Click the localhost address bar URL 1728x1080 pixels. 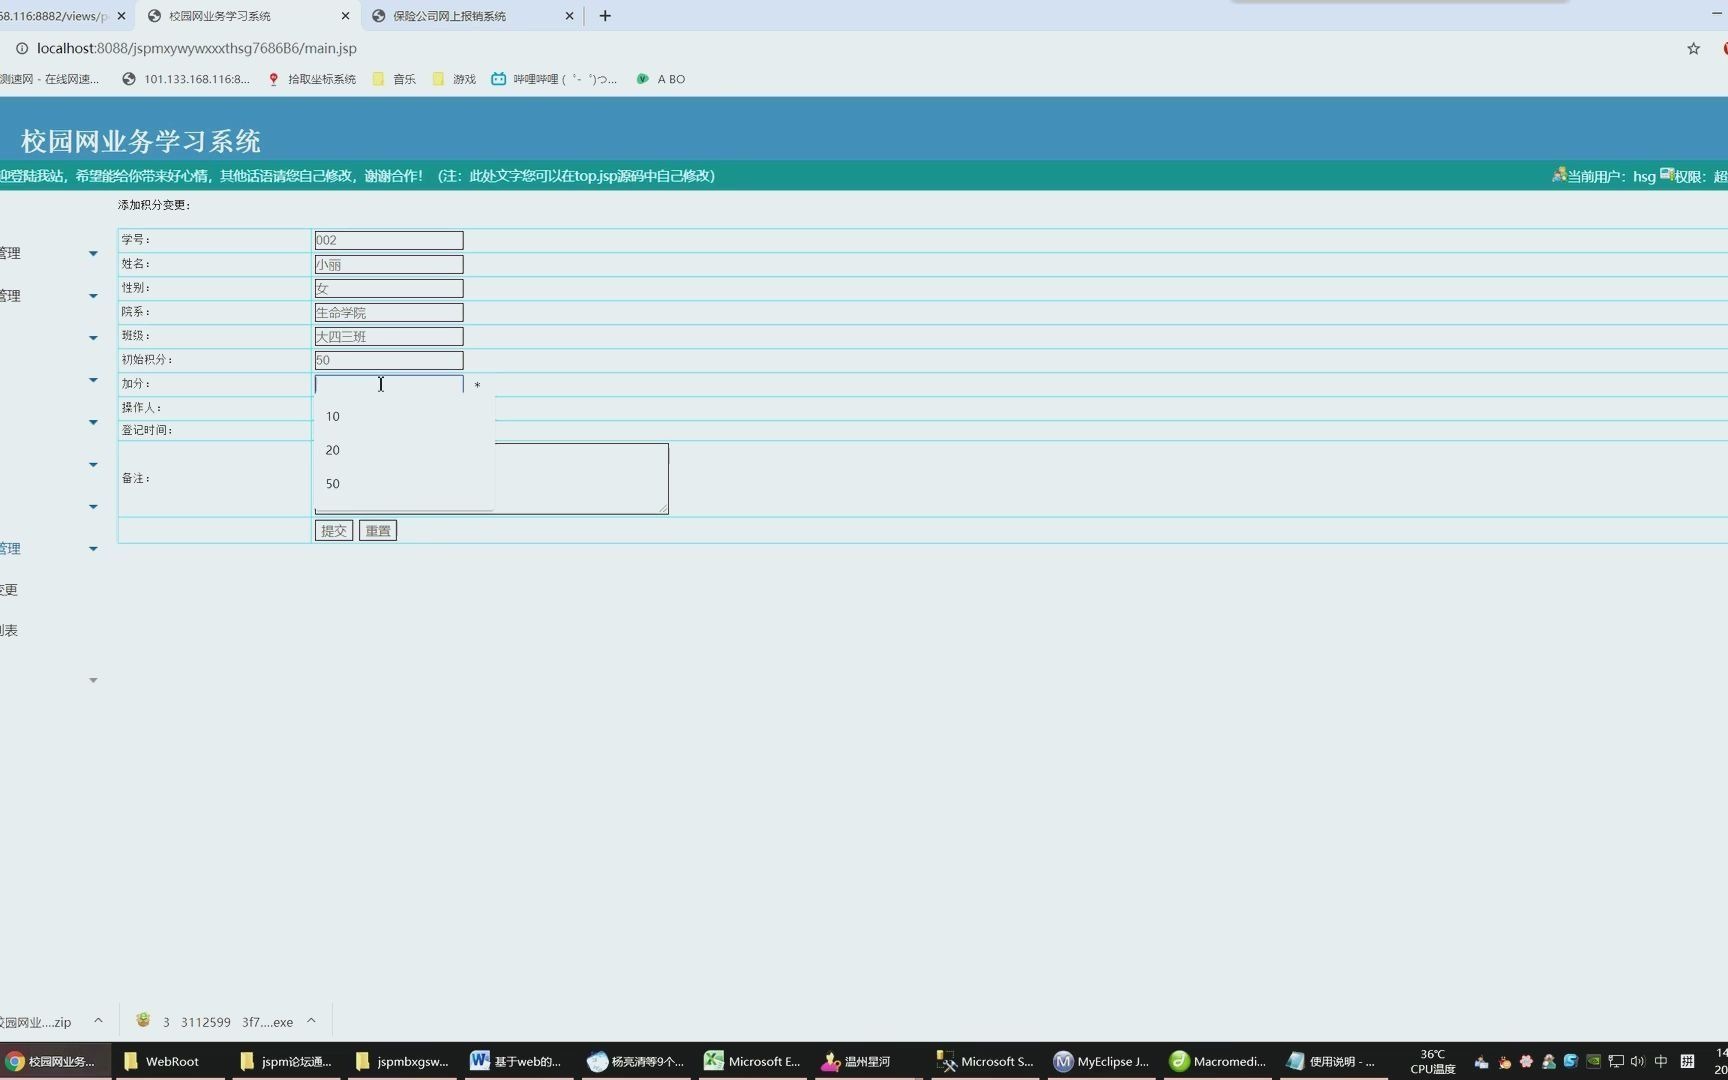(197, 48)
